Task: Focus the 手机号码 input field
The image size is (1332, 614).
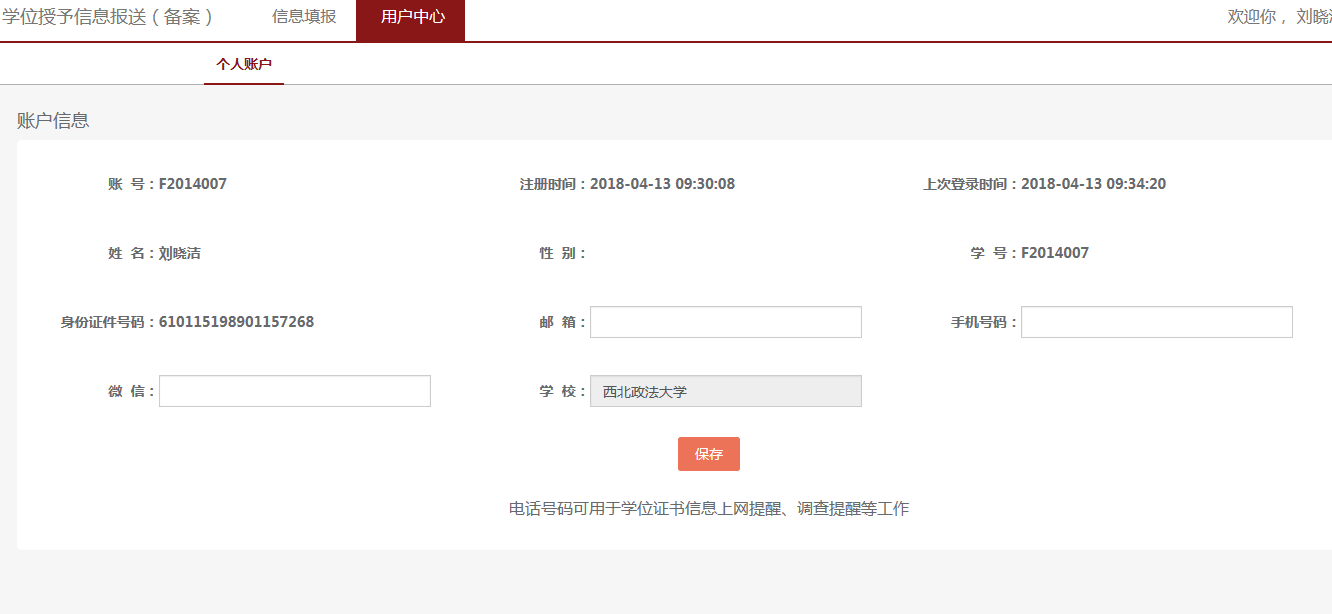Action: click(x=1157, y=322)
